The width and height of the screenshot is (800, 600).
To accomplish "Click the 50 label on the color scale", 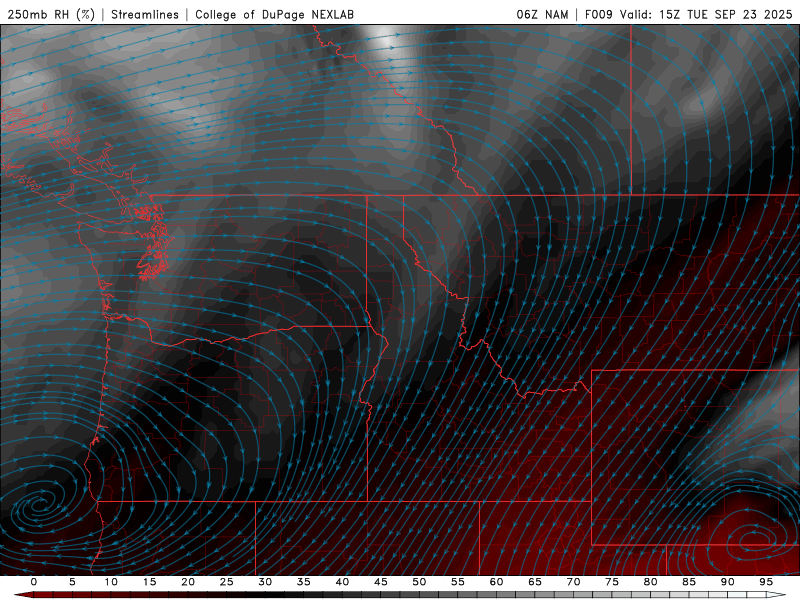I will (419, 582).
